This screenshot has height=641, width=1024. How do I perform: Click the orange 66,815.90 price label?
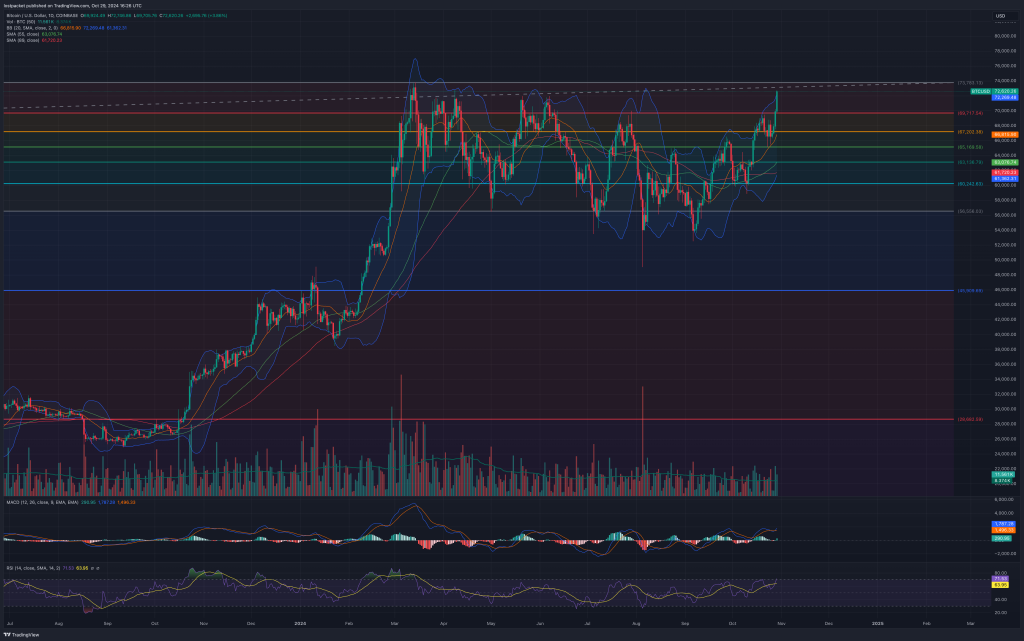1004,134
